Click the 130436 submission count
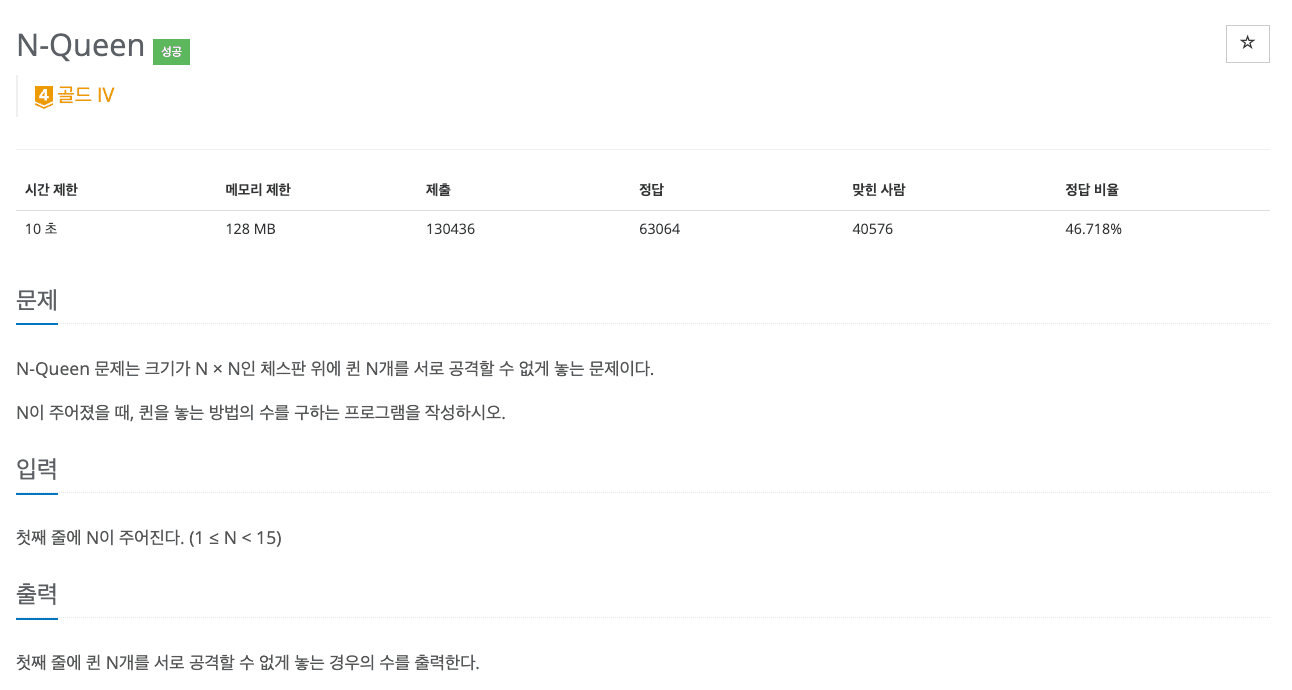The width and height of the screenshot is (1292, 690). tap(450, 229)
